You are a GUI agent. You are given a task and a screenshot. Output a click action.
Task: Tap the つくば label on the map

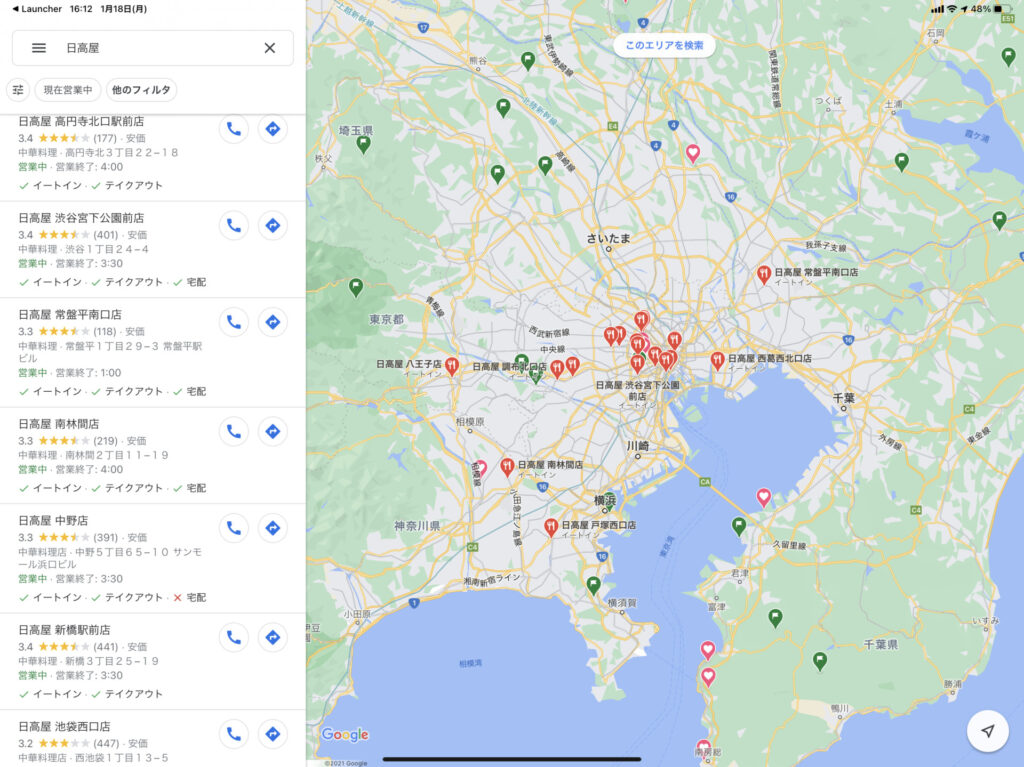coord(828,101)
